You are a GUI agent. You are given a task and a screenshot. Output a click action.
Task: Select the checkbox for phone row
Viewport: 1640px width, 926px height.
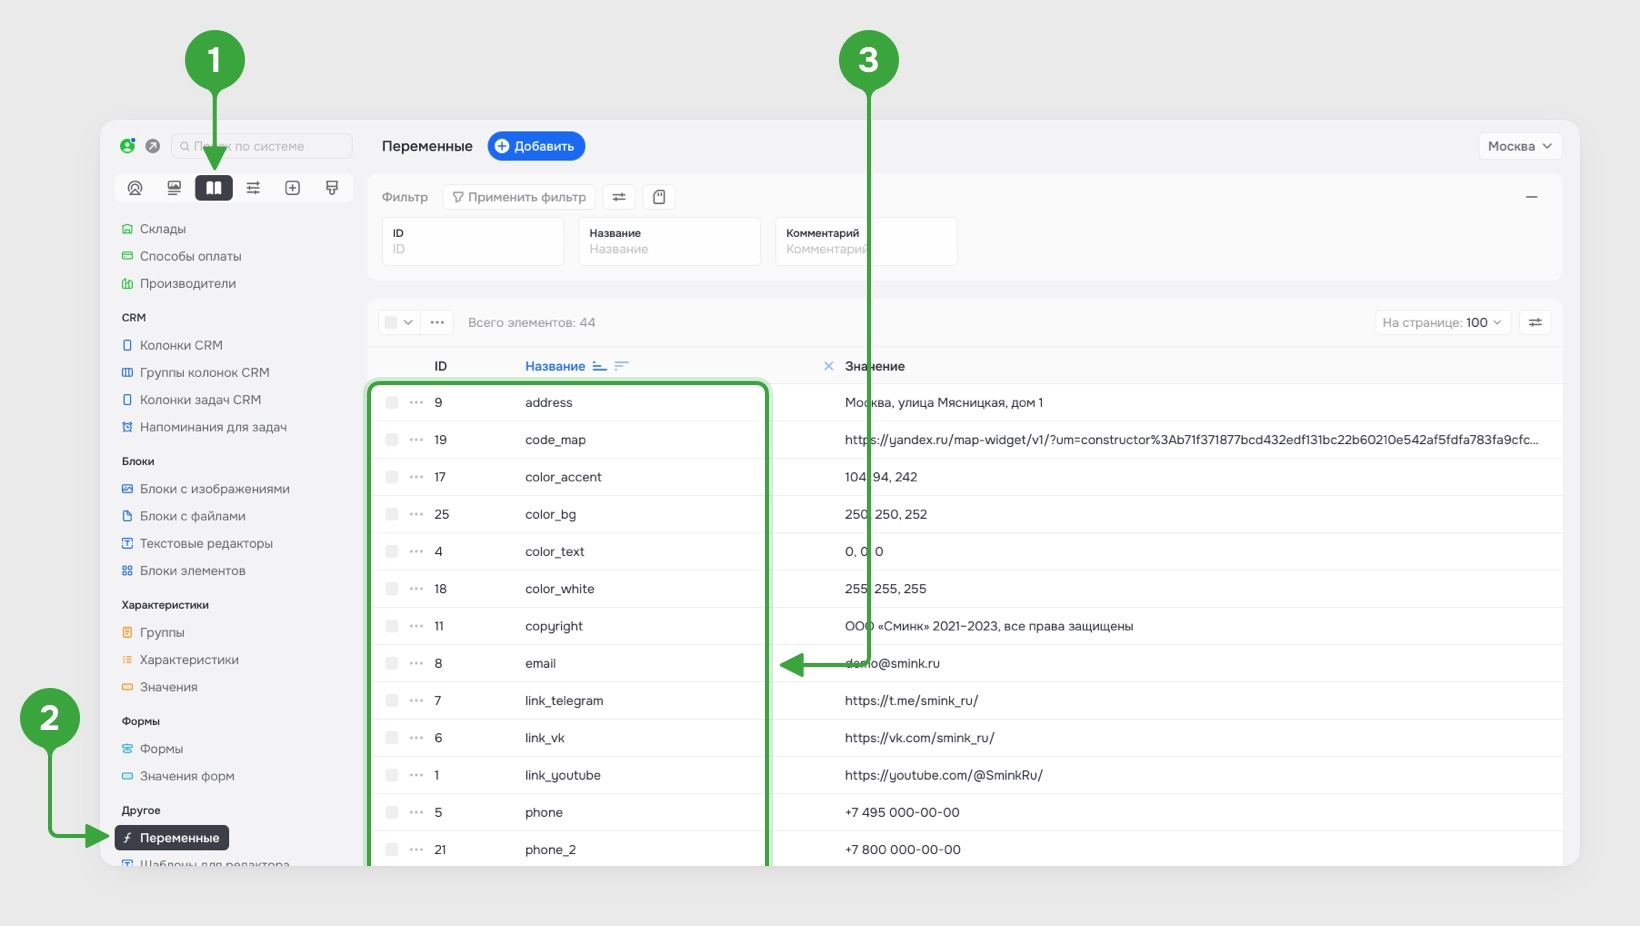click(392, 813)
